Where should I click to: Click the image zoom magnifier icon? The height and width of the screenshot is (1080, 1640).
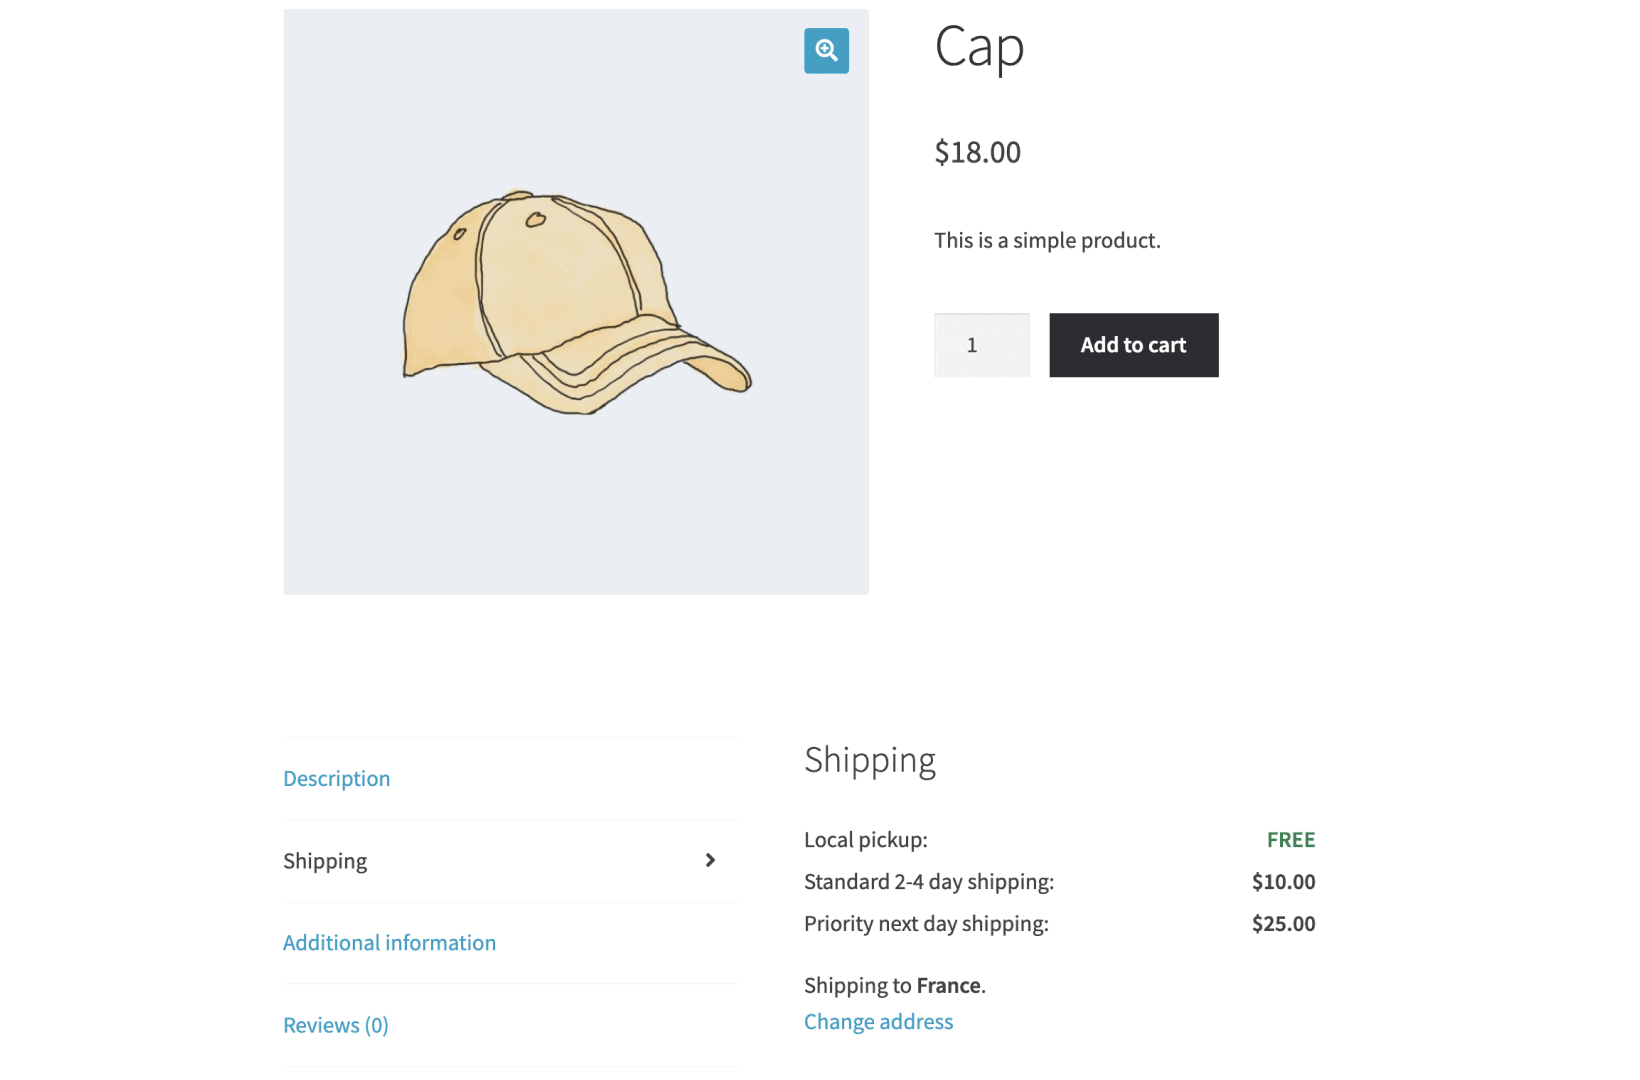(826, 51)
